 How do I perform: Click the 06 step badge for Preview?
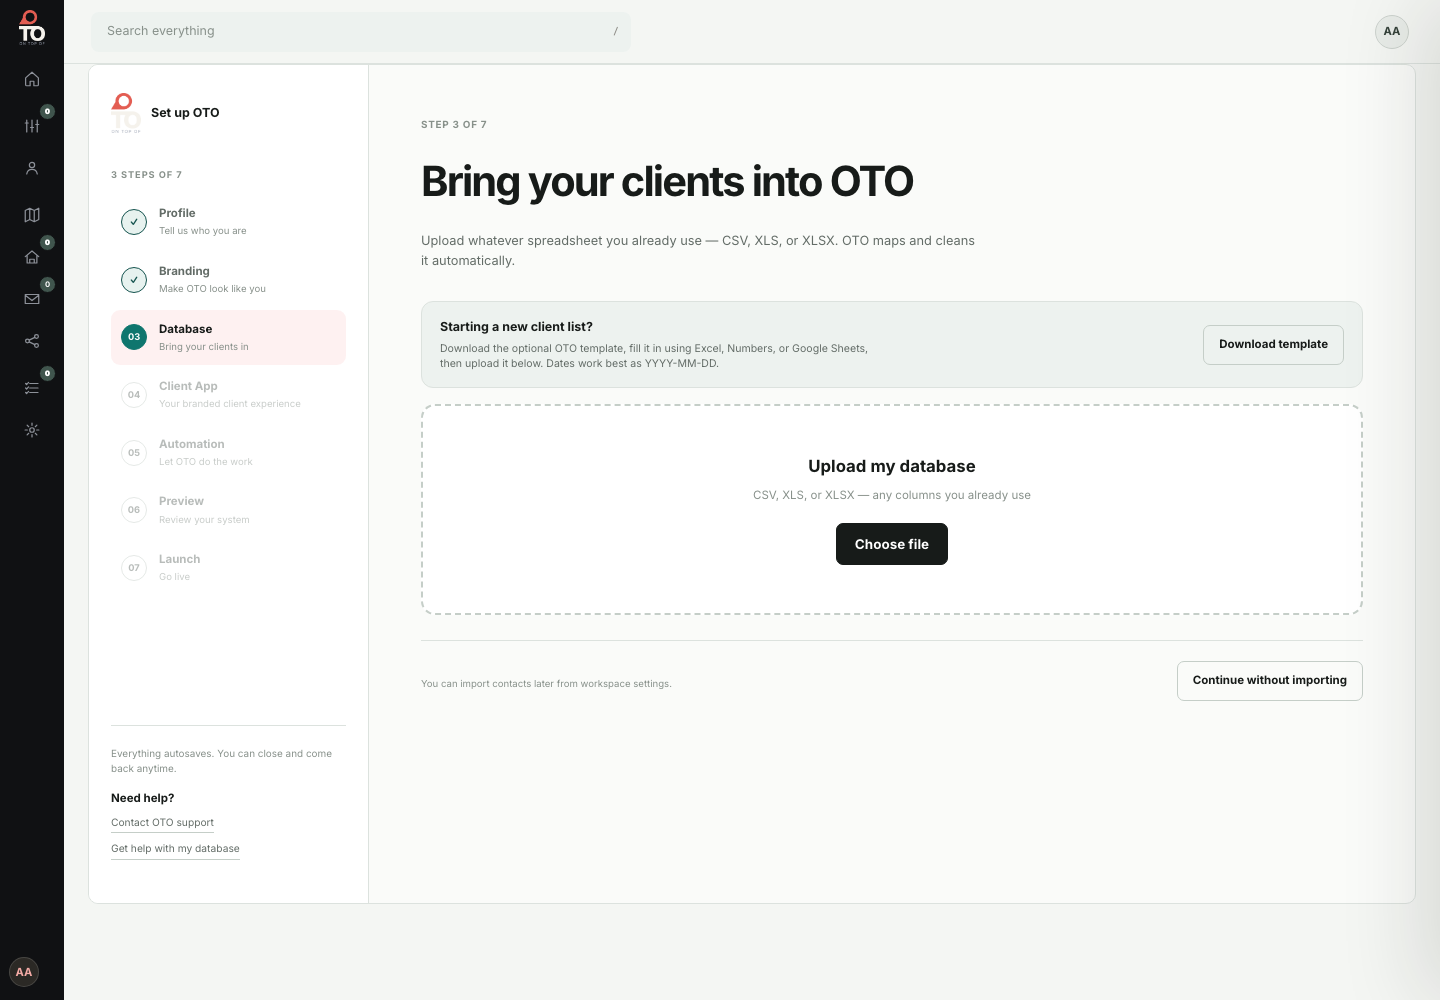pyautogui.click(x=134, y=510)
